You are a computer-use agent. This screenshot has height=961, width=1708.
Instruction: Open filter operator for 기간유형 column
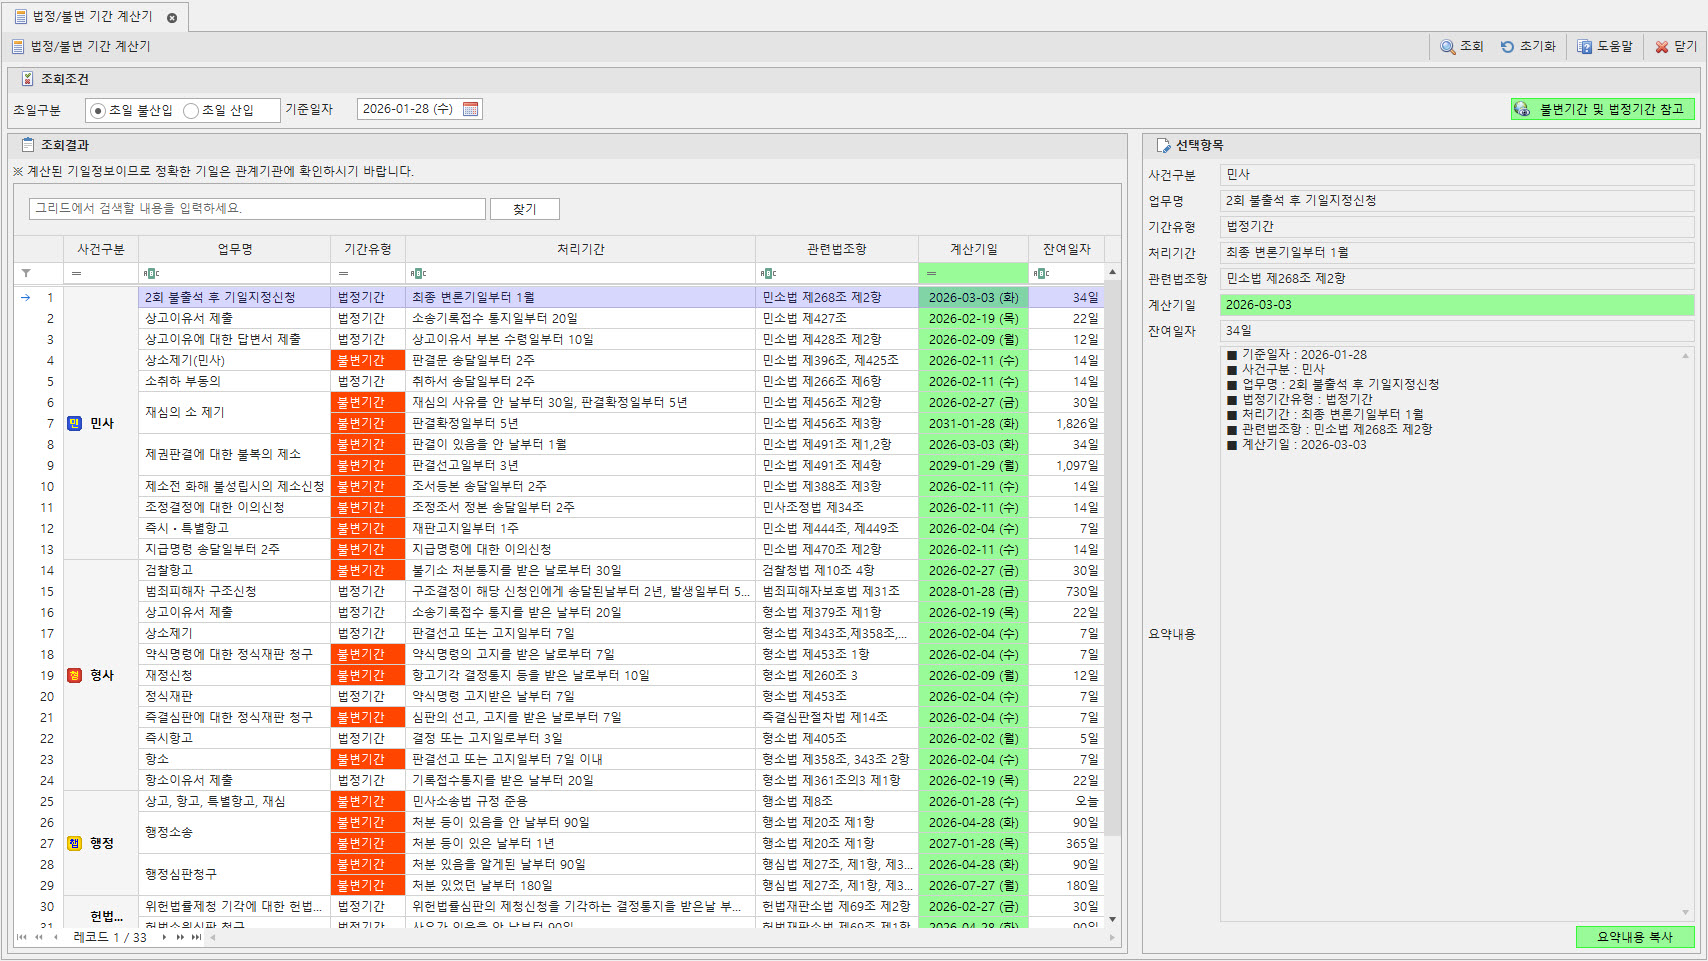click(x=343, y=273)
